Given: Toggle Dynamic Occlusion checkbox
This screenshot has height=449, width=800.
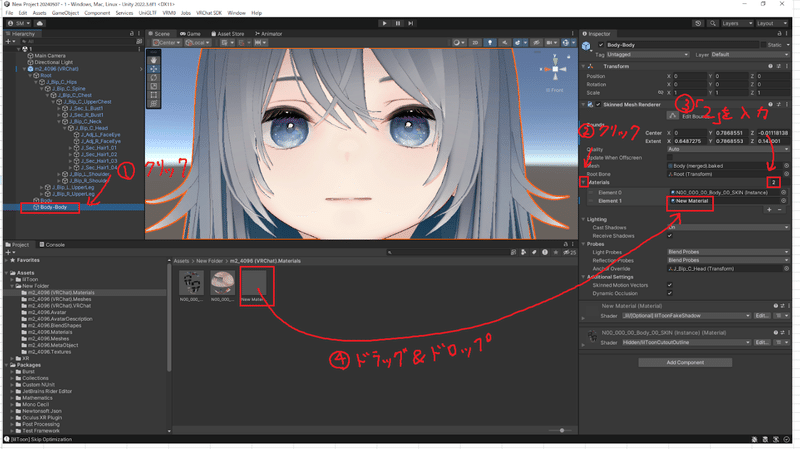Looking at the screenshot, I should pyautogui.click(x=670, y=293).
